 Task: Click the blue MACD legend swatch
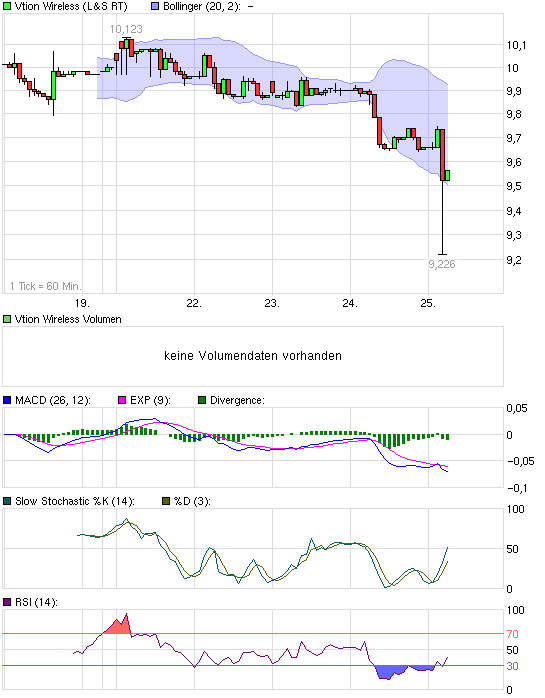pyautogui.click(x=7, y=400)
